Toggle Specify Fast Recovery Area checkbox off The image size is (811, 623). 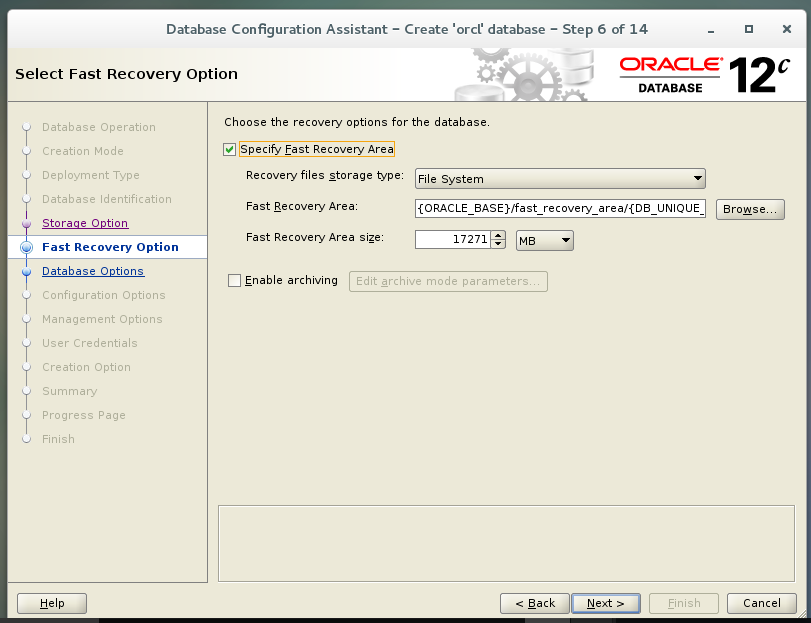pyautogui.click(x=229, y=149)
